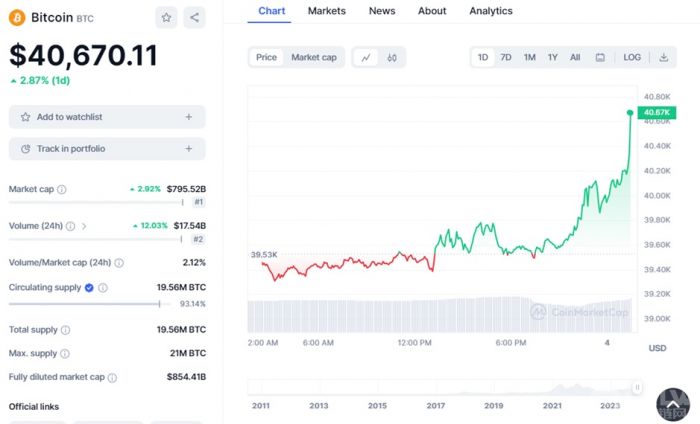Click the $17.54B volume value
This screenshot has height=424, width=700.
[190, 226]
